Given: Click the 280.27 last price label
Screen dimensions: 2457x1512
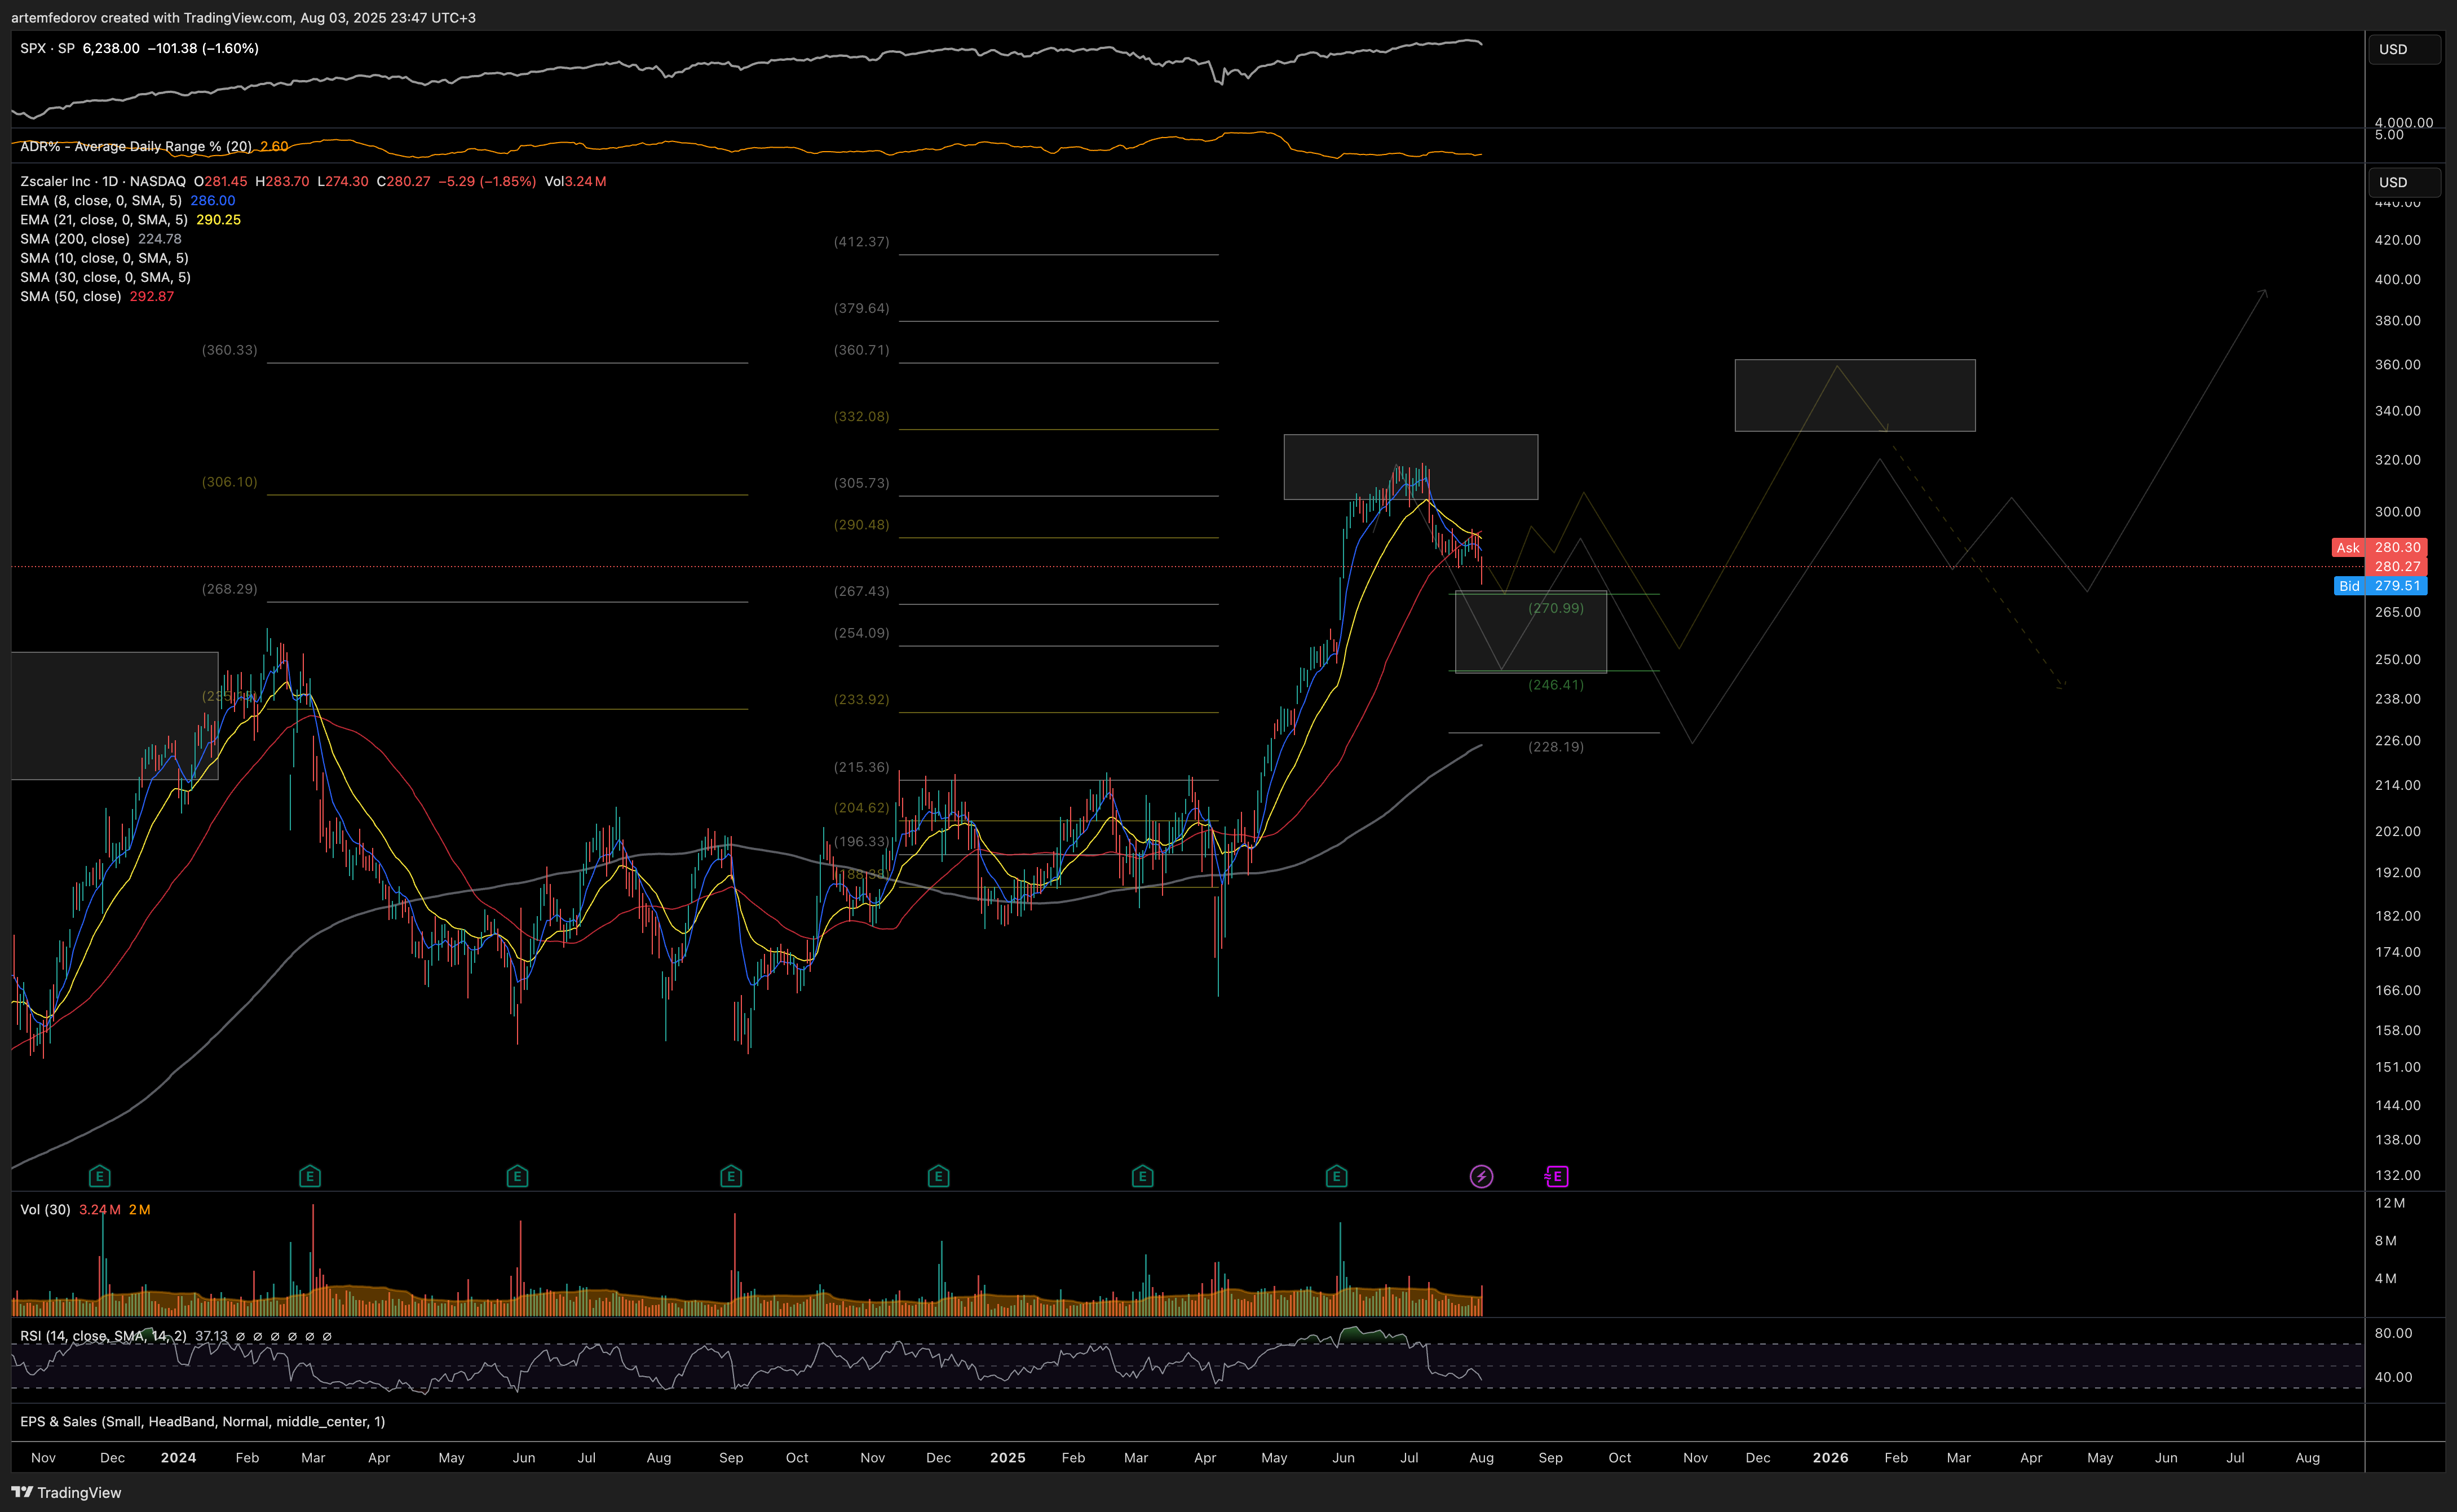Looking at the screenshot, I should point(2398,566).
